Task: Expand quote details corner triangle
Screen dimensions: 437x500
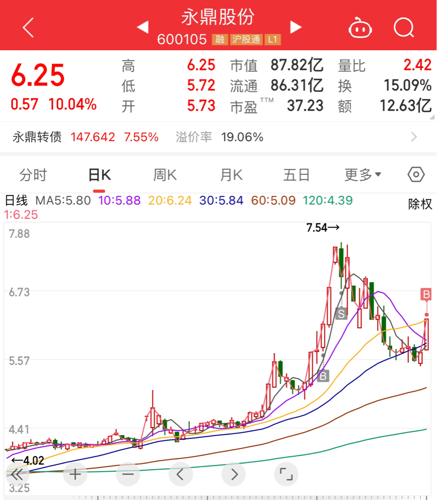Action: coord(432,117)
